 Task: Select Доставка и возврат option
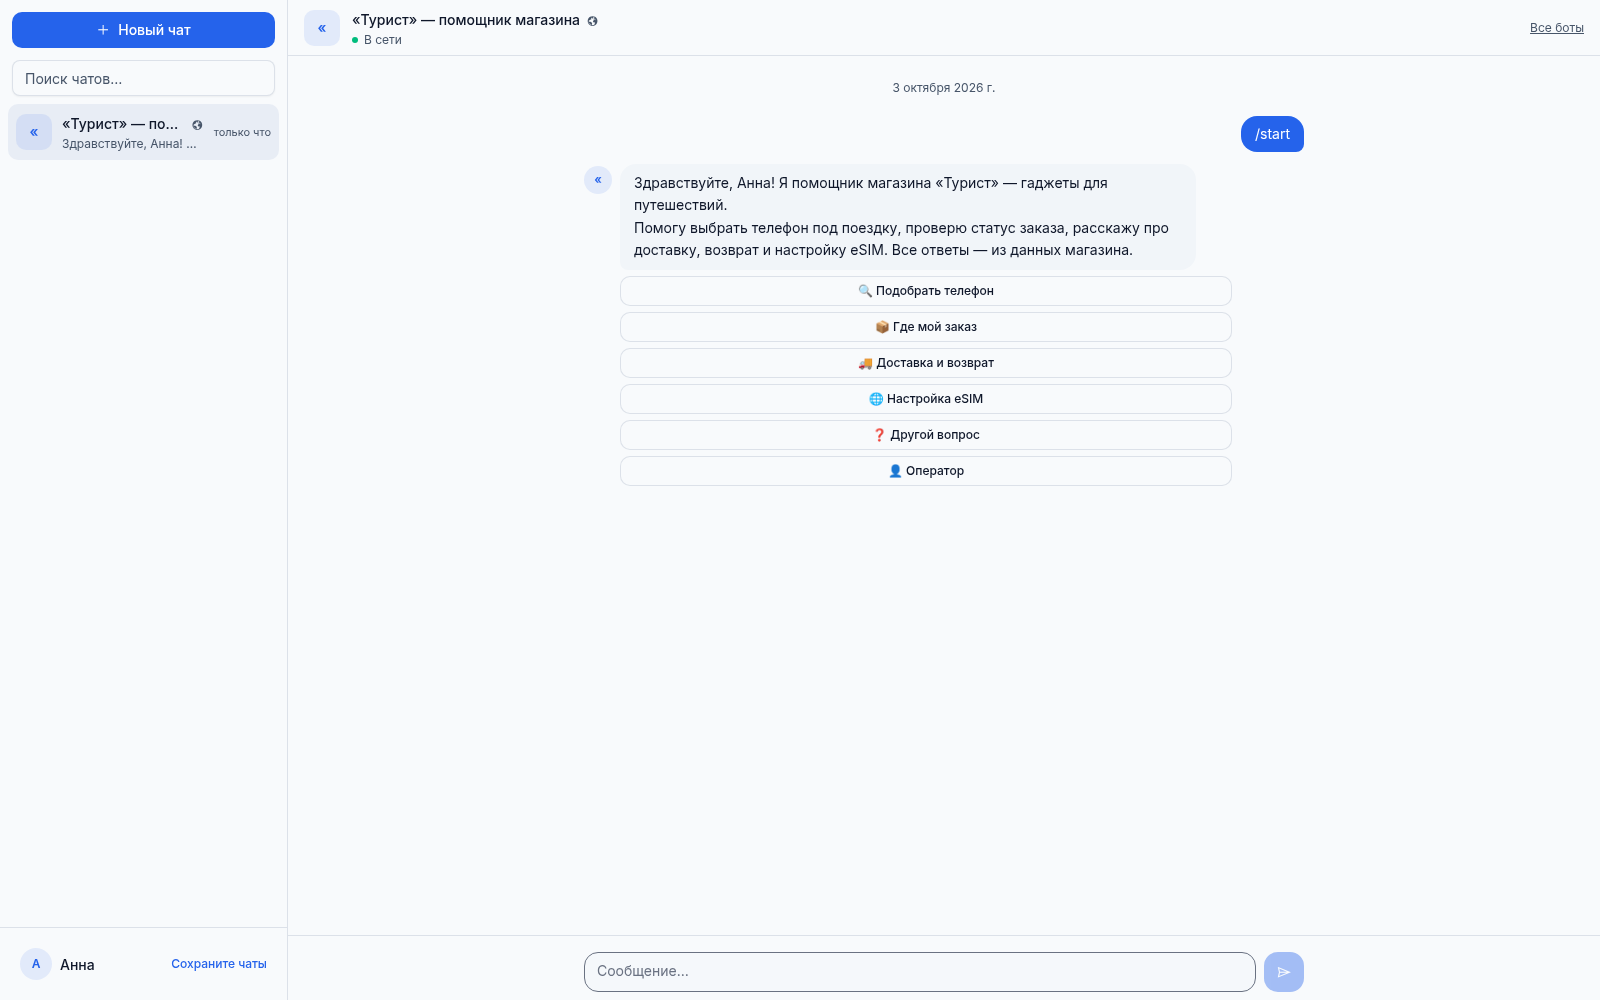coord(925,363)
